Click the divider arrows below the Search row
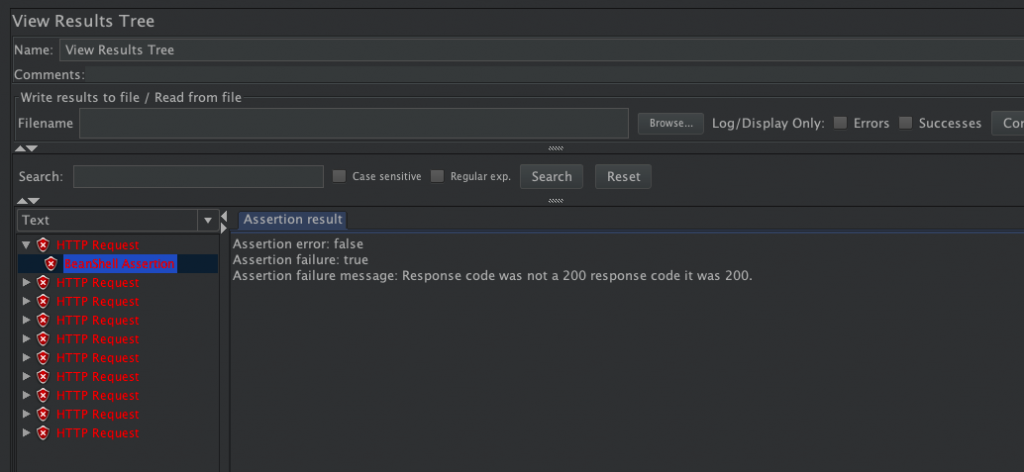 coord(27,201)
